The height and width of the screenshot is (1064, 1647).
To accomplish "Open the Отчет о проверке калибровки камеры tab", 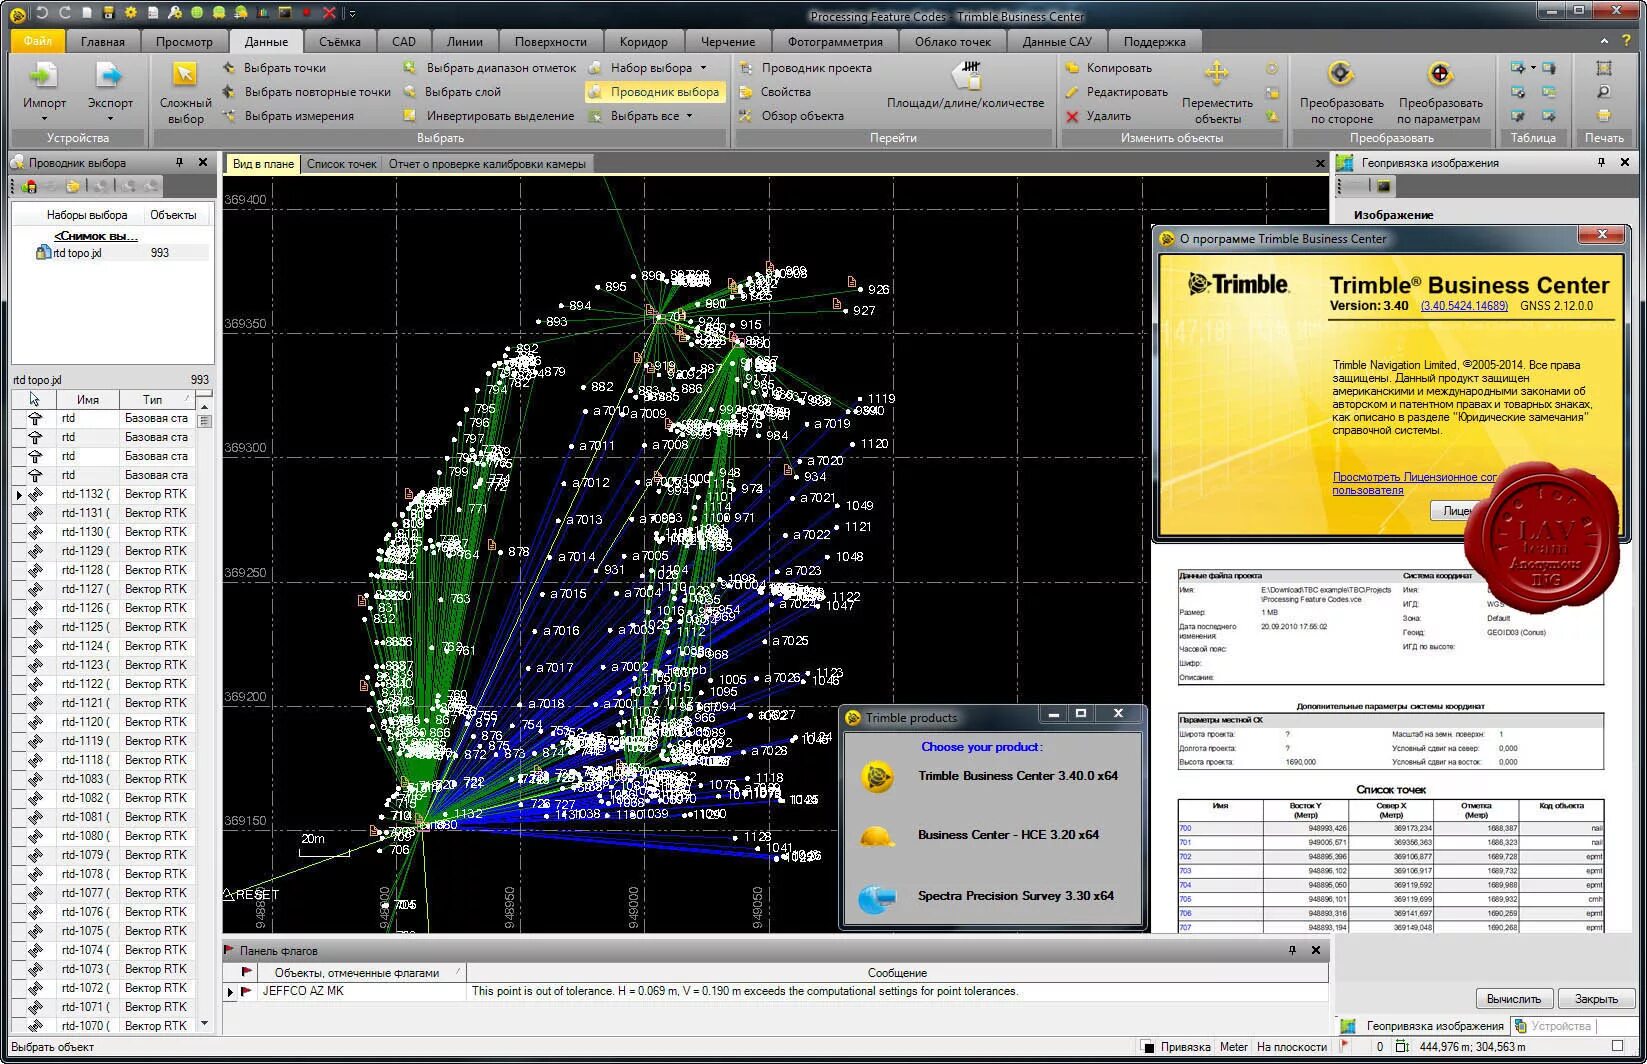I will (487, 164).
